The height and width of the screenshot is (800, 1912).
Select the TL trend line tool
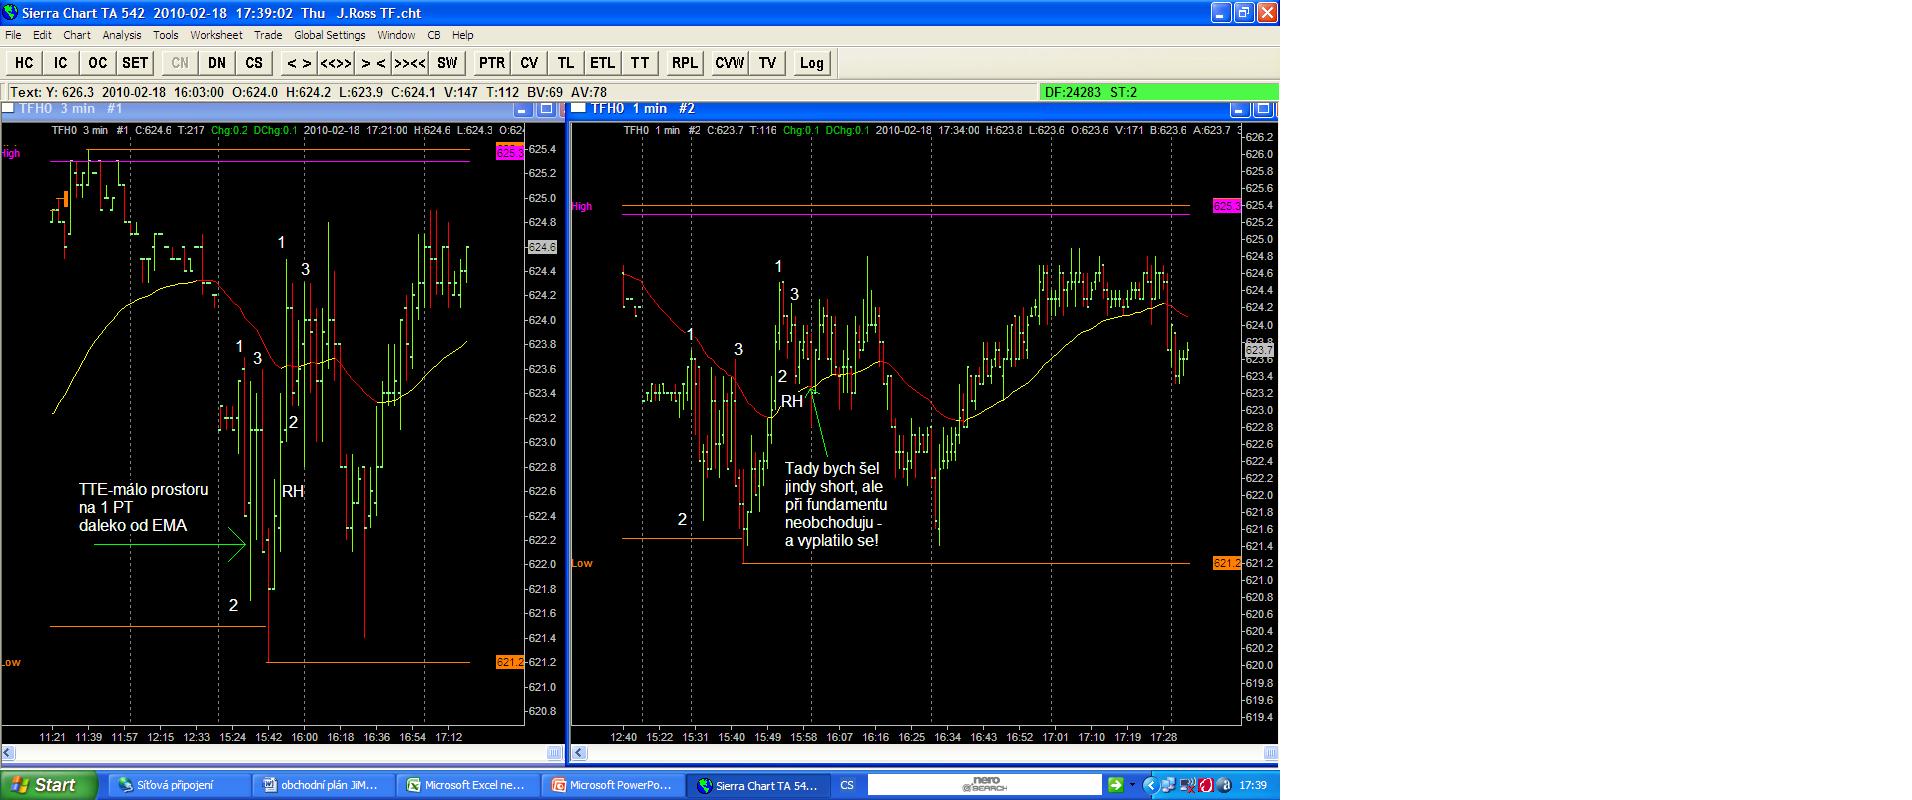click(x=566, y=63)
